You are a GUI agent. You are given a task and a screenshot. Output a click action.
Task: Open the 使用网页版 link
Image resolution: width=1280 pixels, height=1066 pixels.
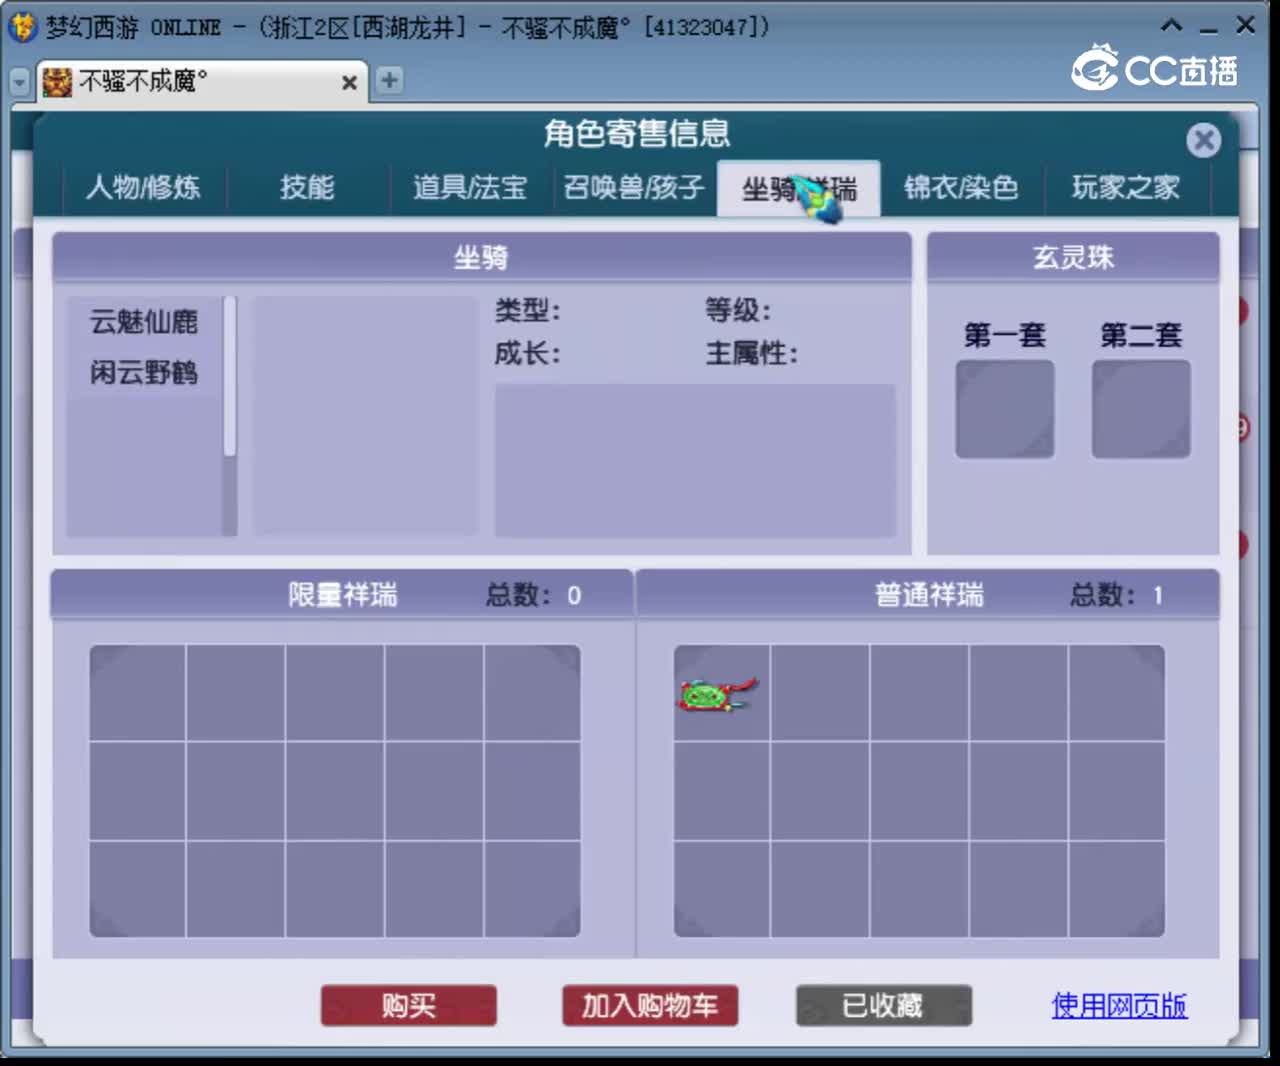(1119, 1005)
